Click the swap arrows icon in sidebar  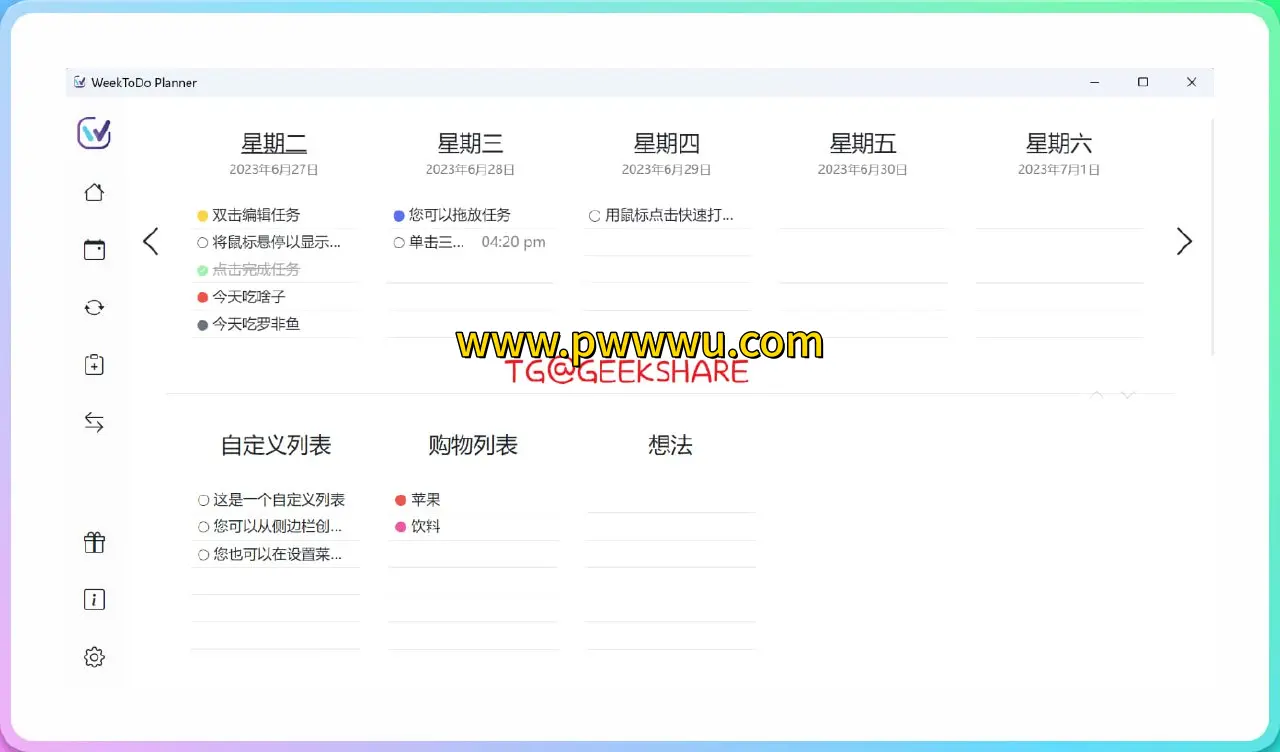(x=94, y=423)
